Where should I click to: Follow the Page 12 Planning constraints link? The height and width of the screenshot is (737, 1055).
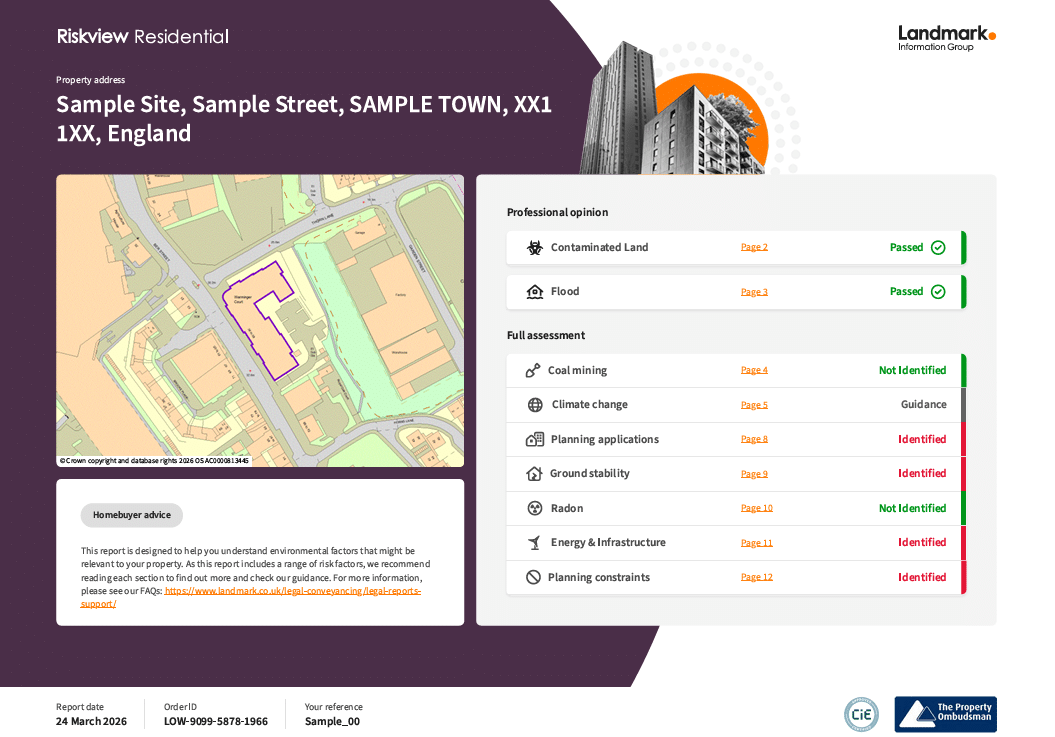point(756,577)
